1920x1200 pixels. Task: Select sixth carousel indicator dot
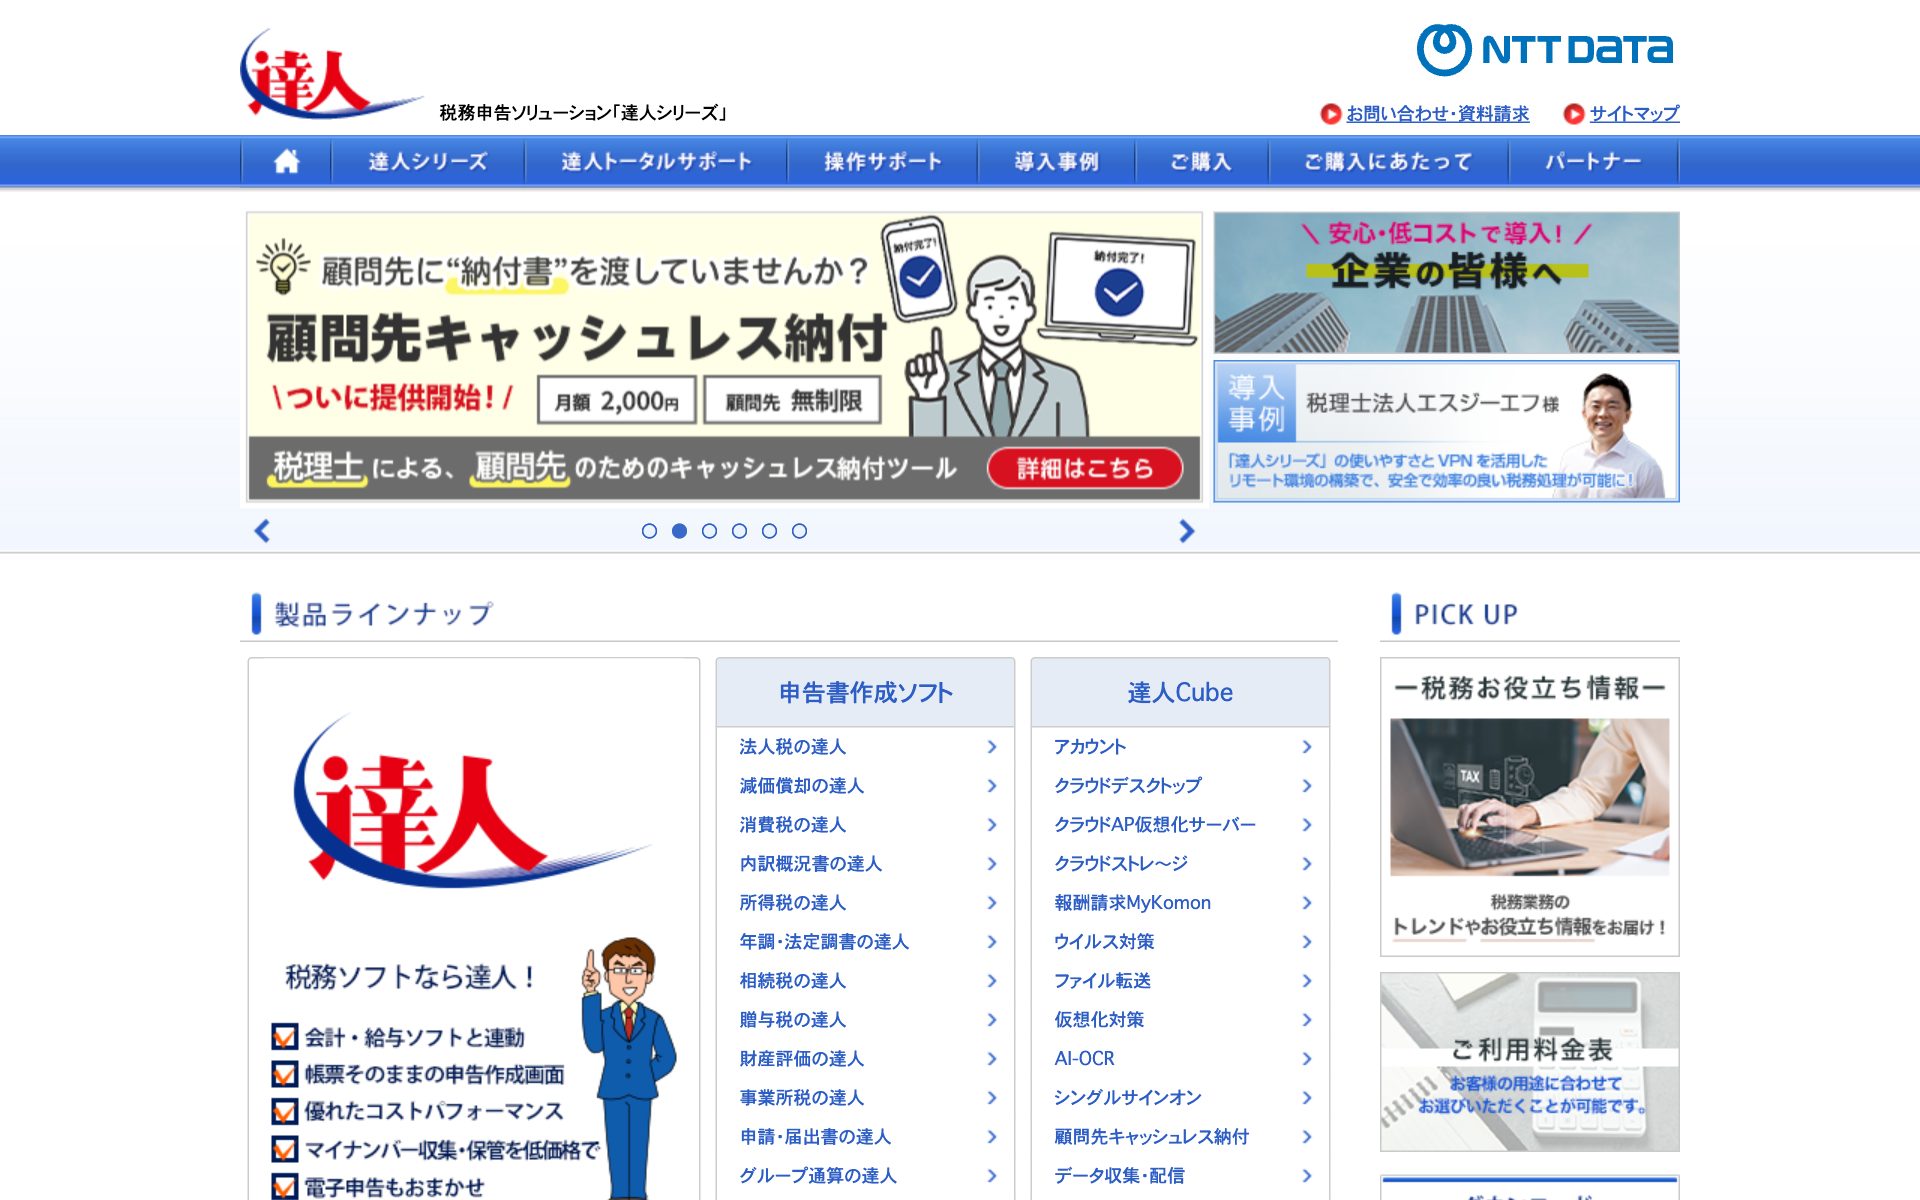[x=799, y=531]
